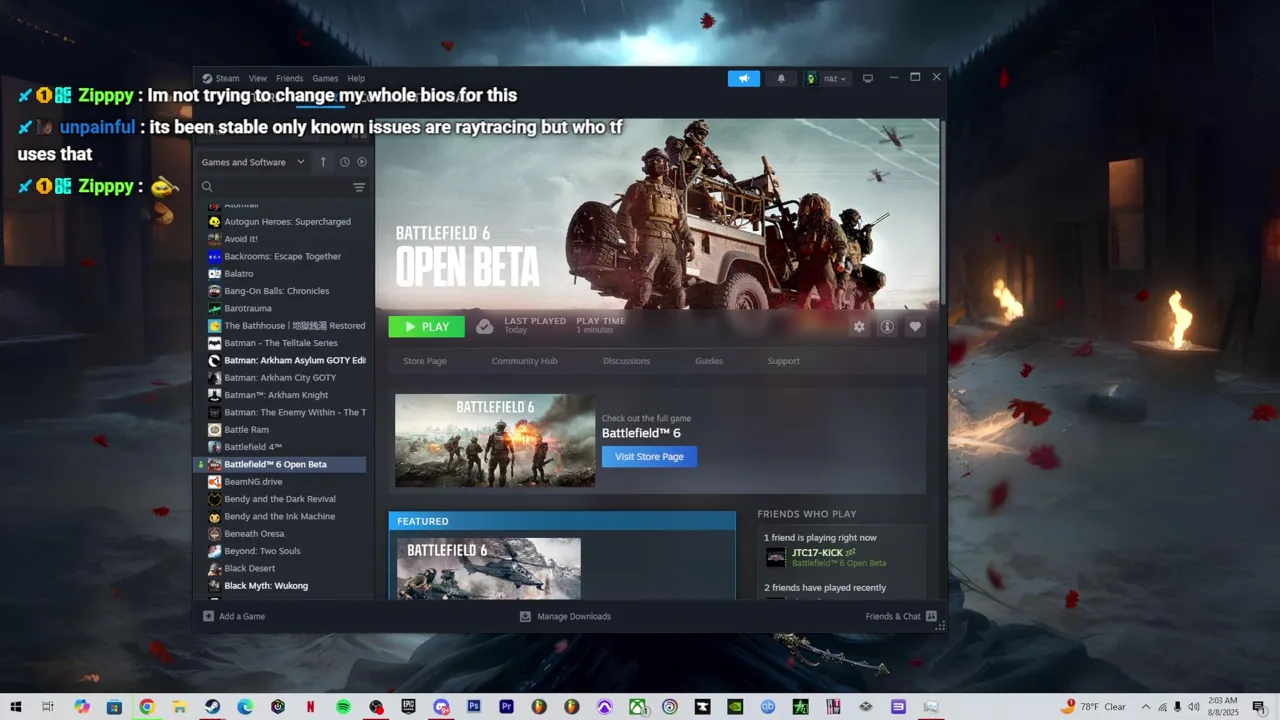Click the game info icon

tap(887, 327)
